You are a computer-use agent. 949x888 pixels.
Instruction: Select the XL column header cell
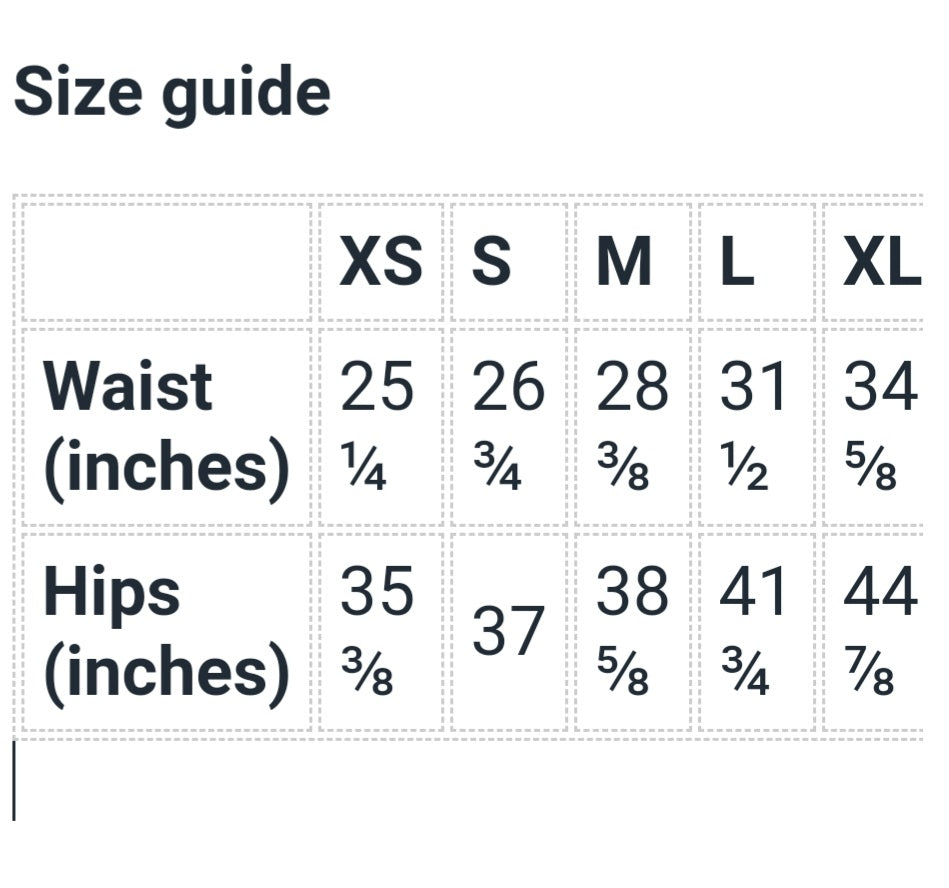[x=874, y=262]
